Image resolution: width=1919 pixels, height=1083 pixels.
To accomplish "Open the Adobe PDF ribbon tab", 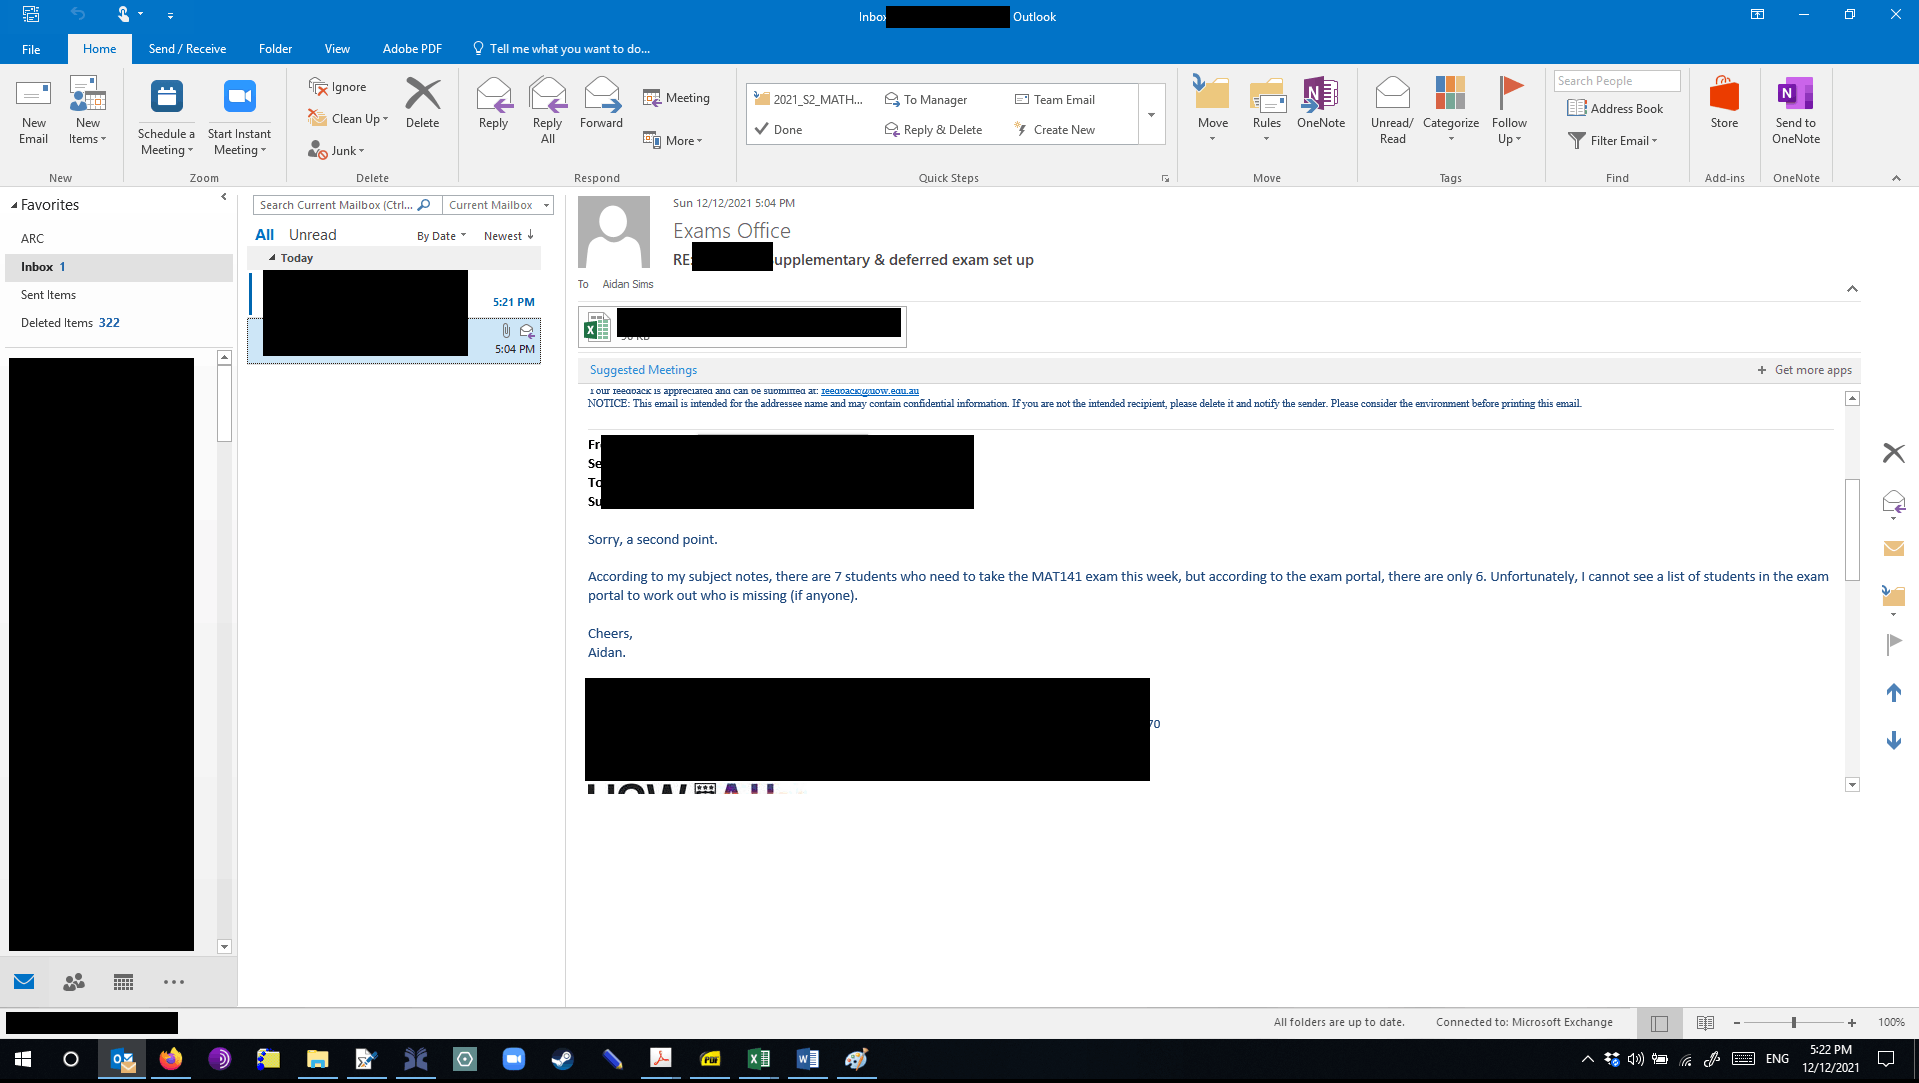I will 411,48.
